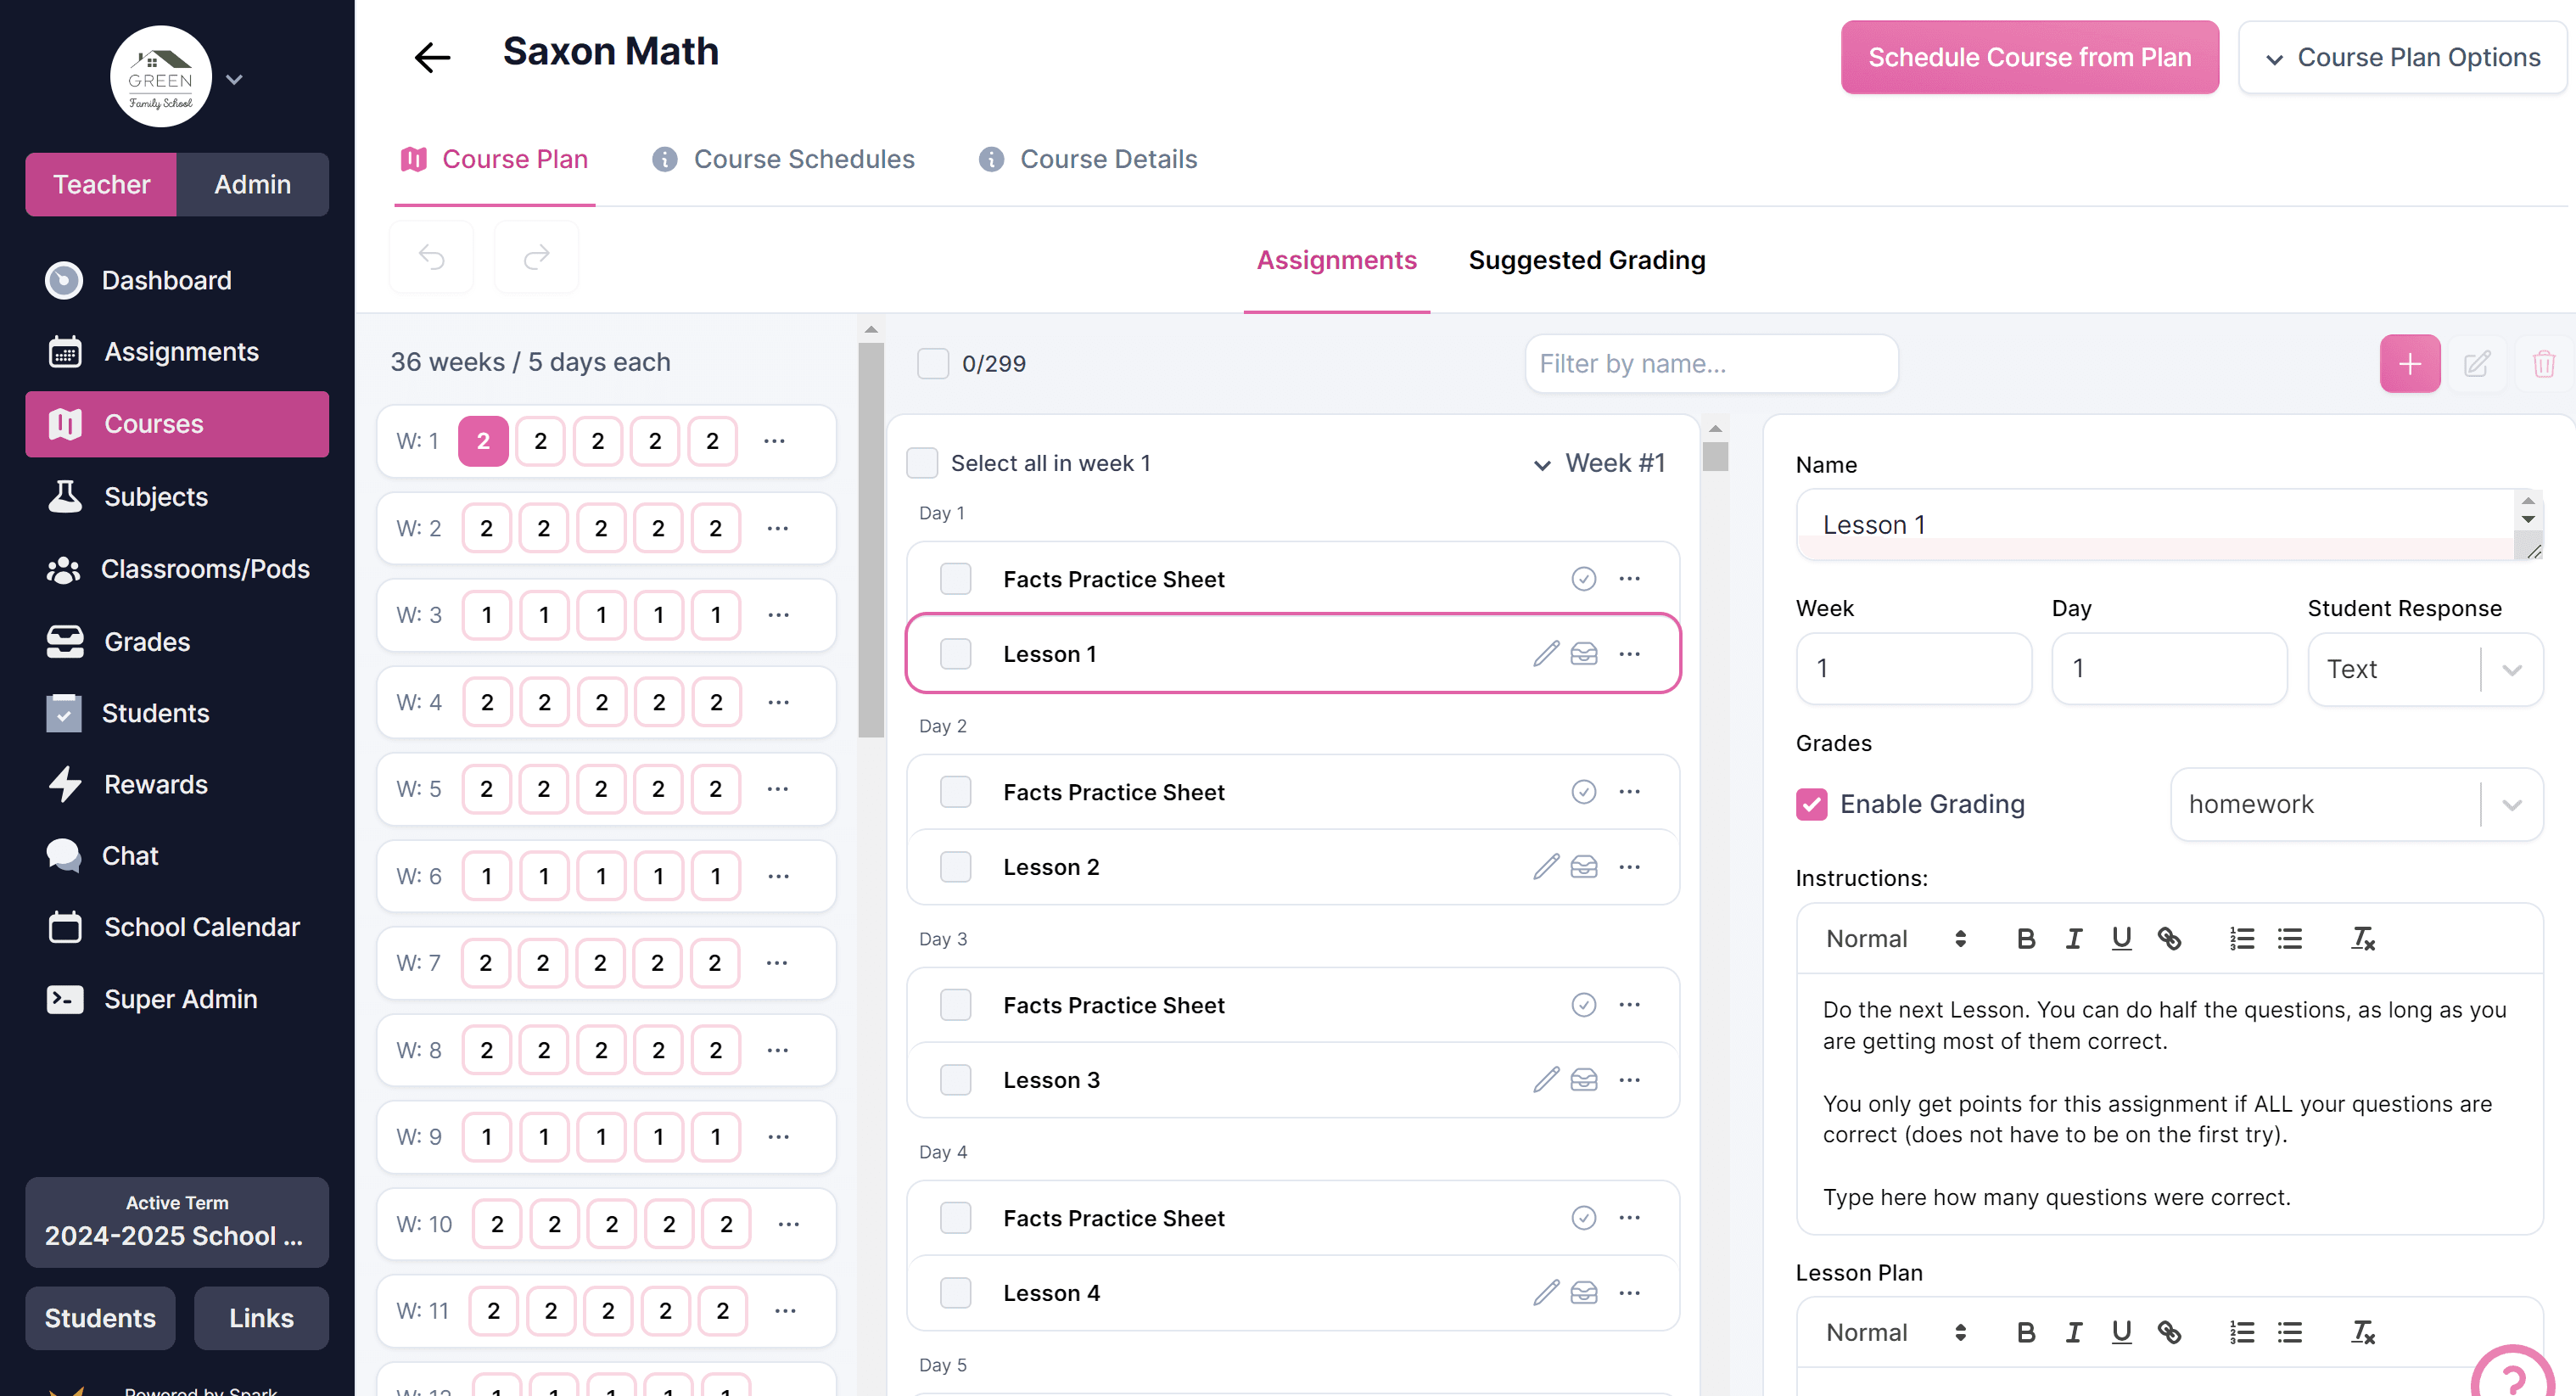Open Course Plan Options dropdown
This screenshot has width=2576, height=1396.
click(x=2402, y=57)
